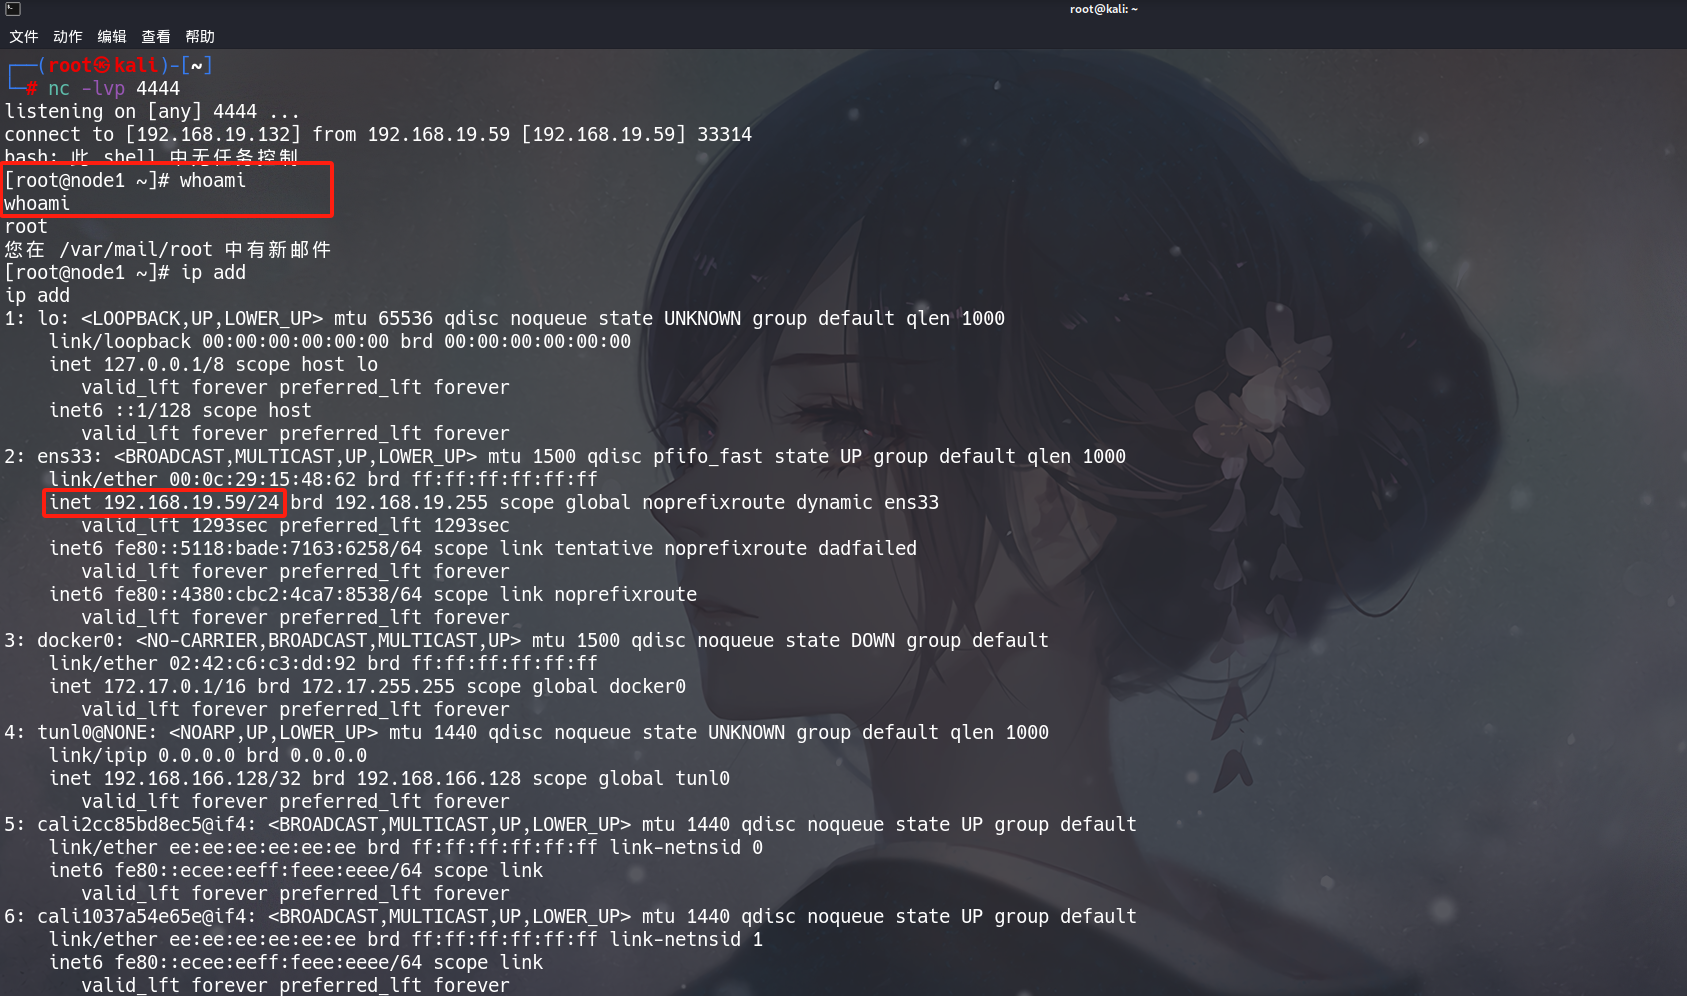Click the root@kali window title text
Image resolution: width=1687 pixels, height=996 pixels.
pos(1104,9)
